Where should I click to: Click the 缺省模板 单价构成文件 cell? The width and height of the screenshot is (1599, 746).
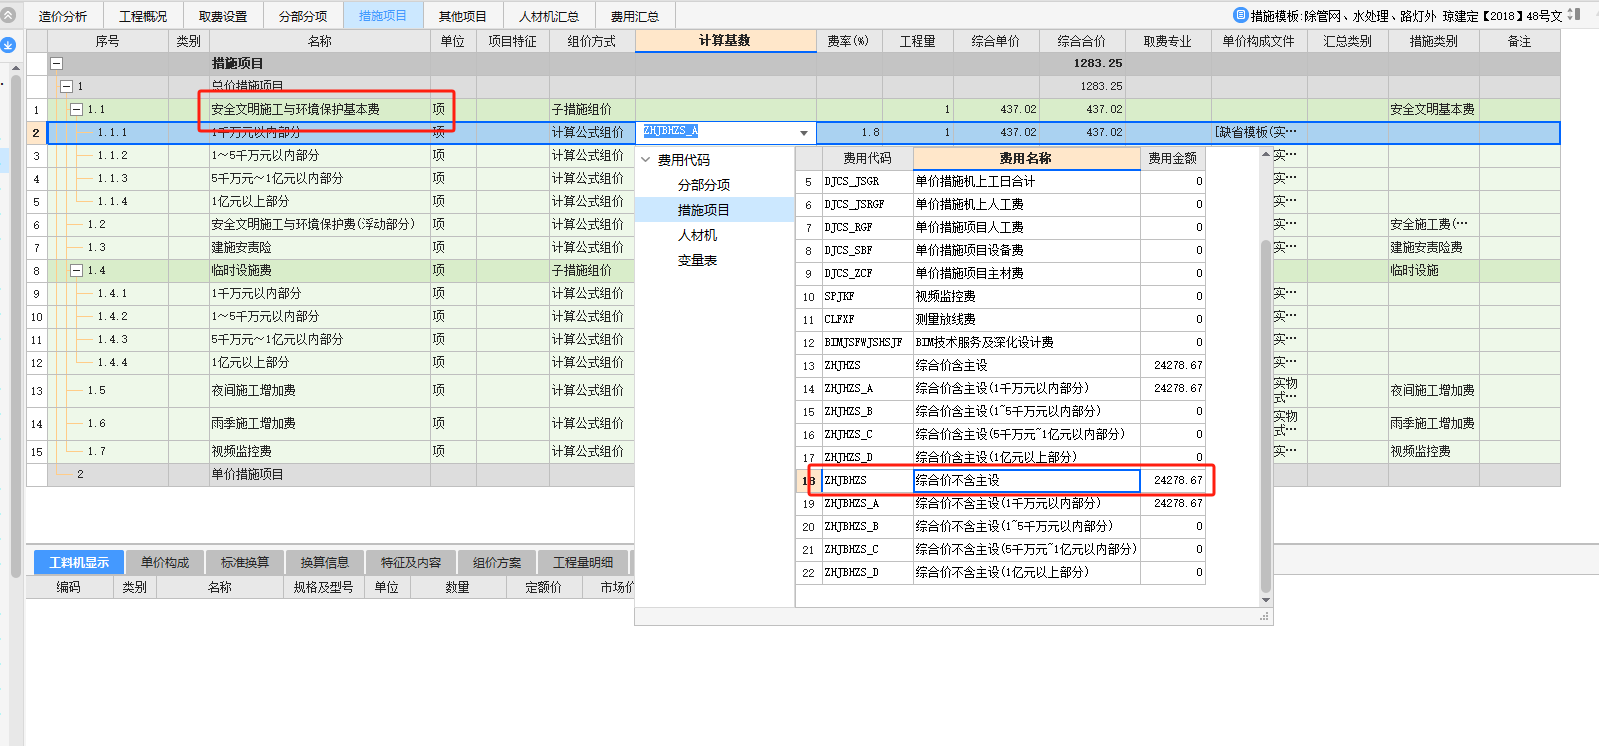(x=1258, y=132)
